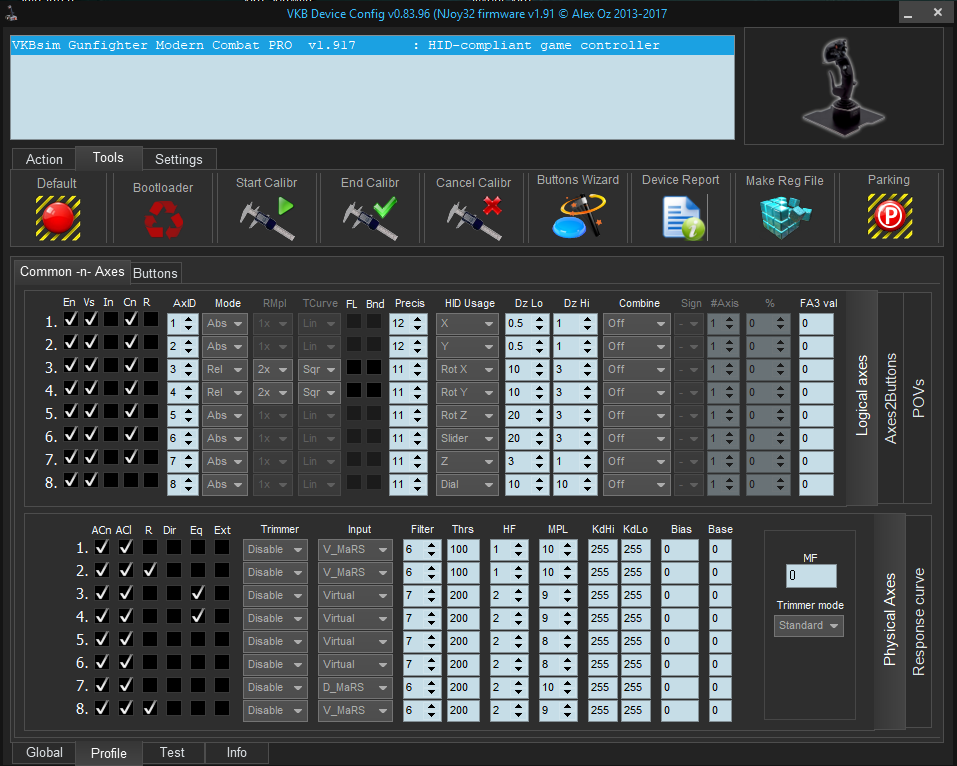Click Base field for physical axis 8

pyautogui.click(x=721, y=710)
